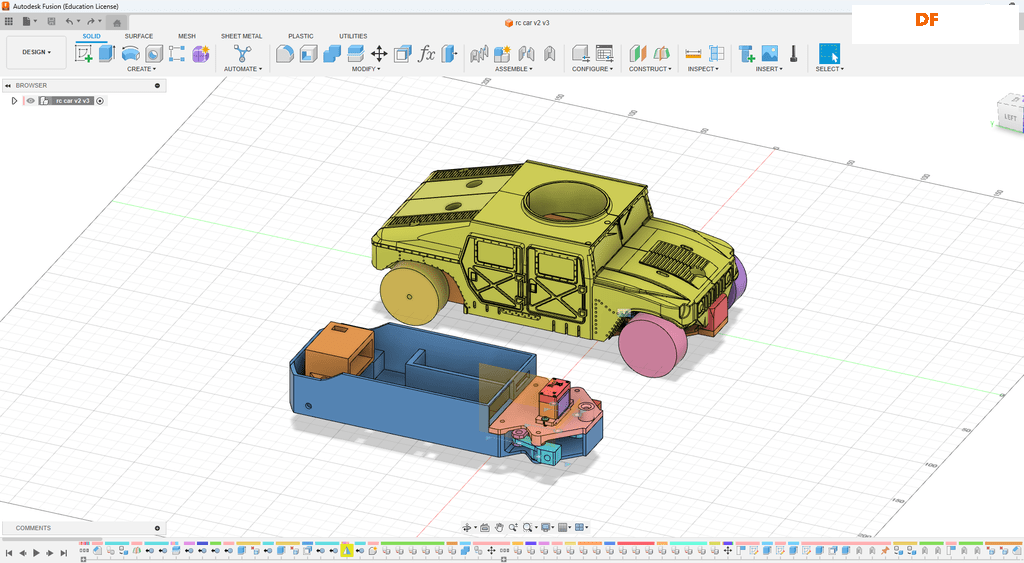Click the Pan hand tool

coord(499,527)
